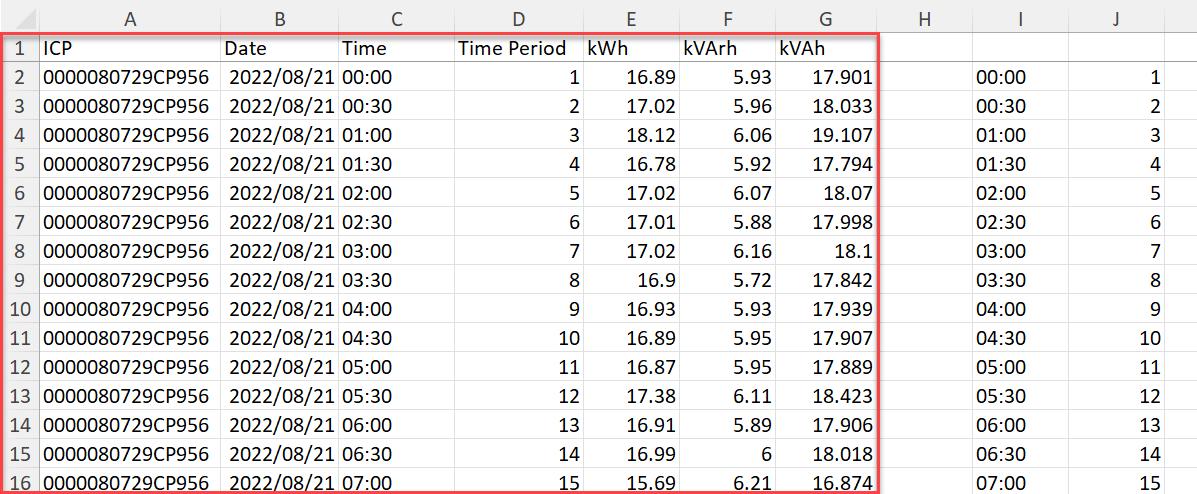Select row 16 header

coord(19,482)
